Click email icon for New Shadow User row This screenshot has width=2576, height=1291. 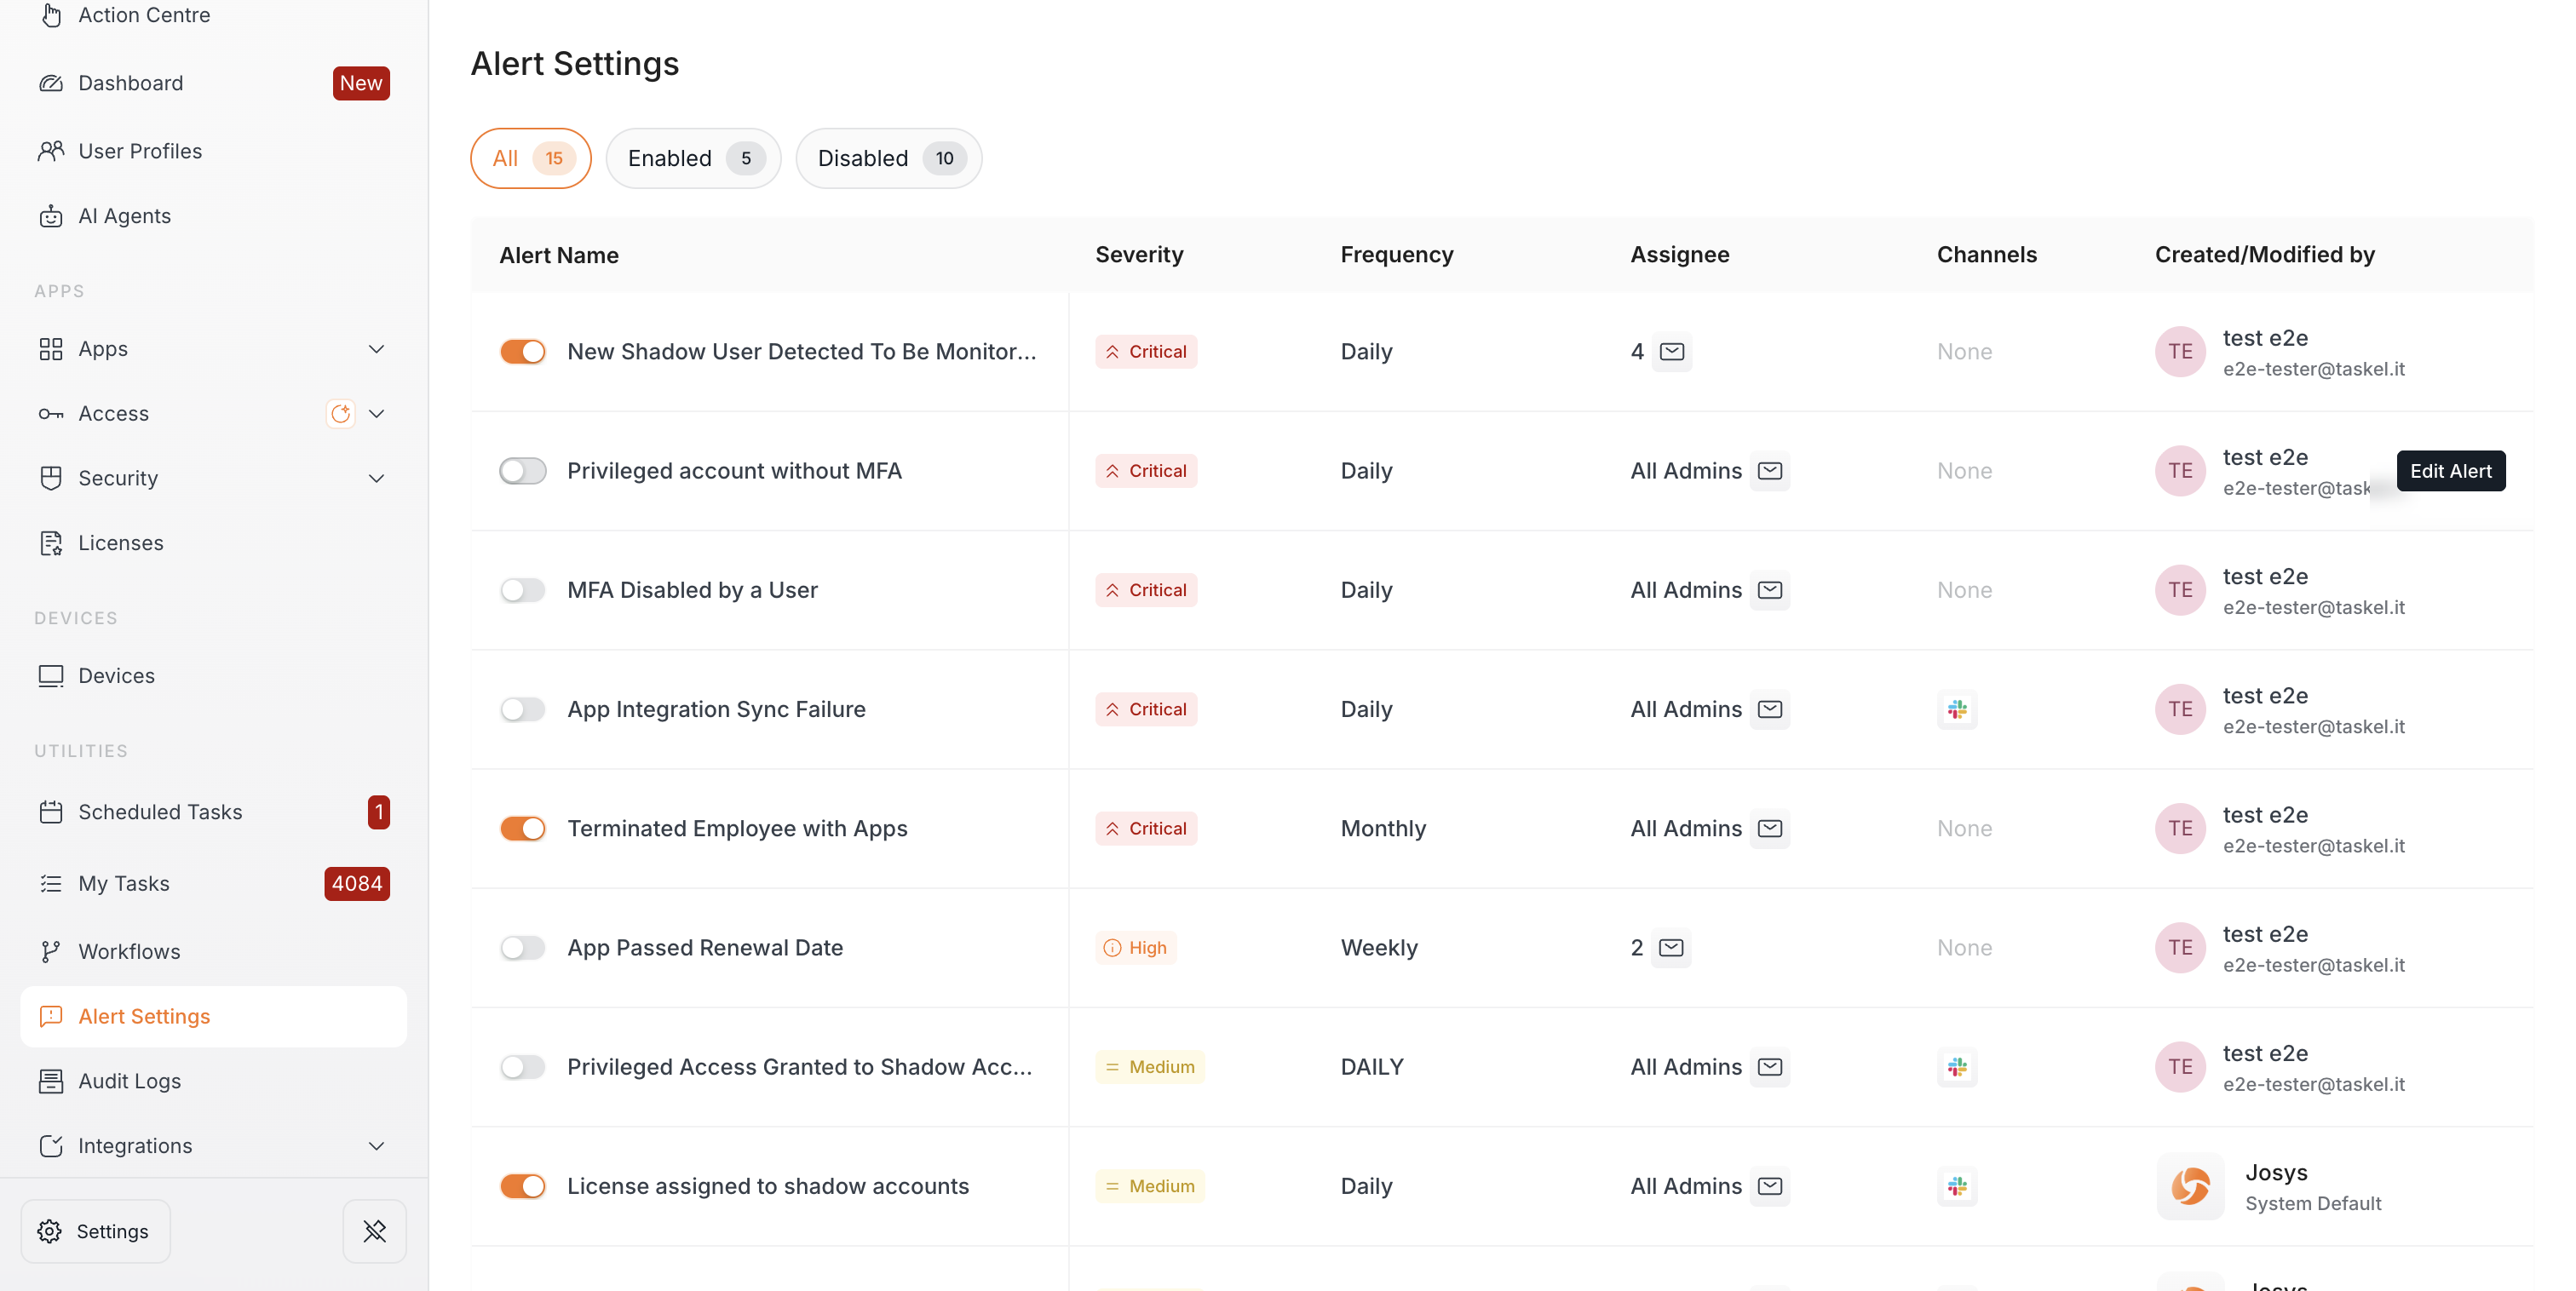coord(1672,352)
